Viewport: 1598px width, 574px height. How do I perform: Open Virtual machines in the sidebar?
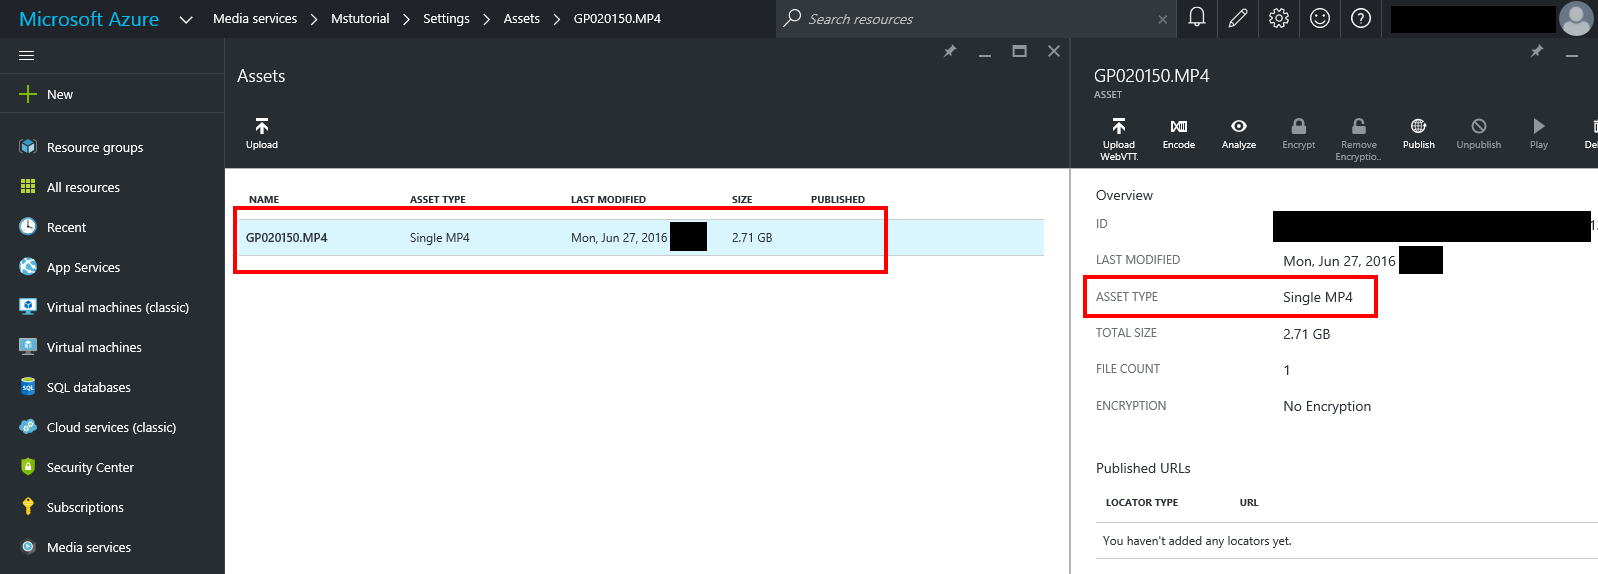point(94,347)
